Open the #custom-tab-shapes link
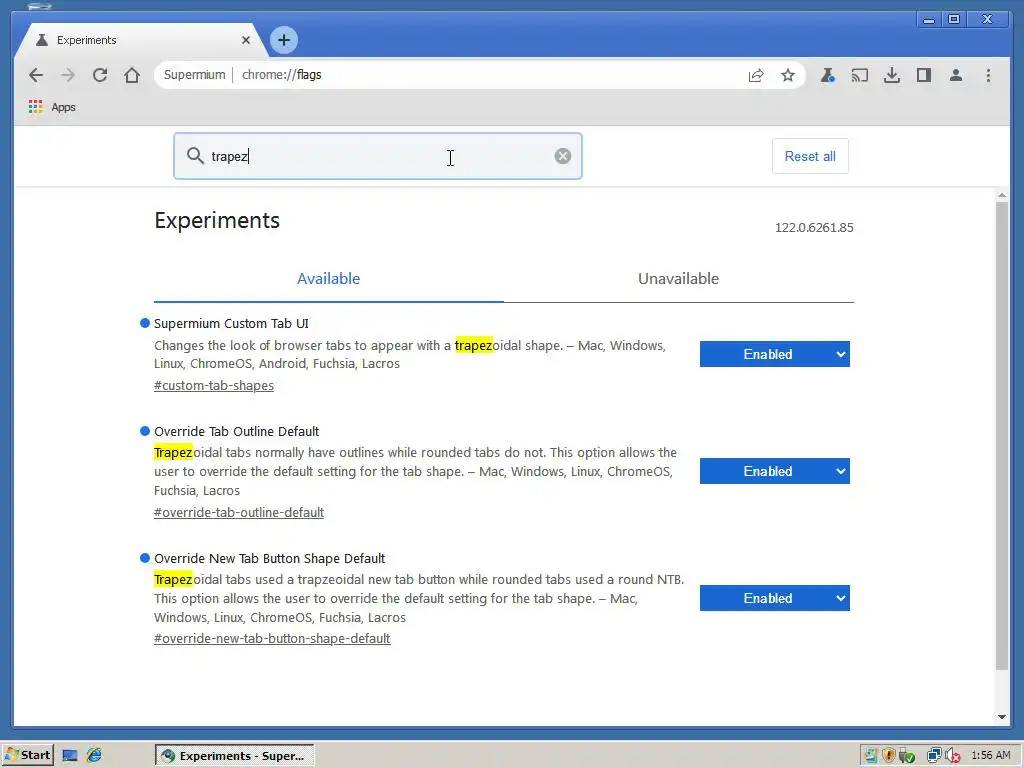Screen dimensions: 1024x768 tap(214, 385)
